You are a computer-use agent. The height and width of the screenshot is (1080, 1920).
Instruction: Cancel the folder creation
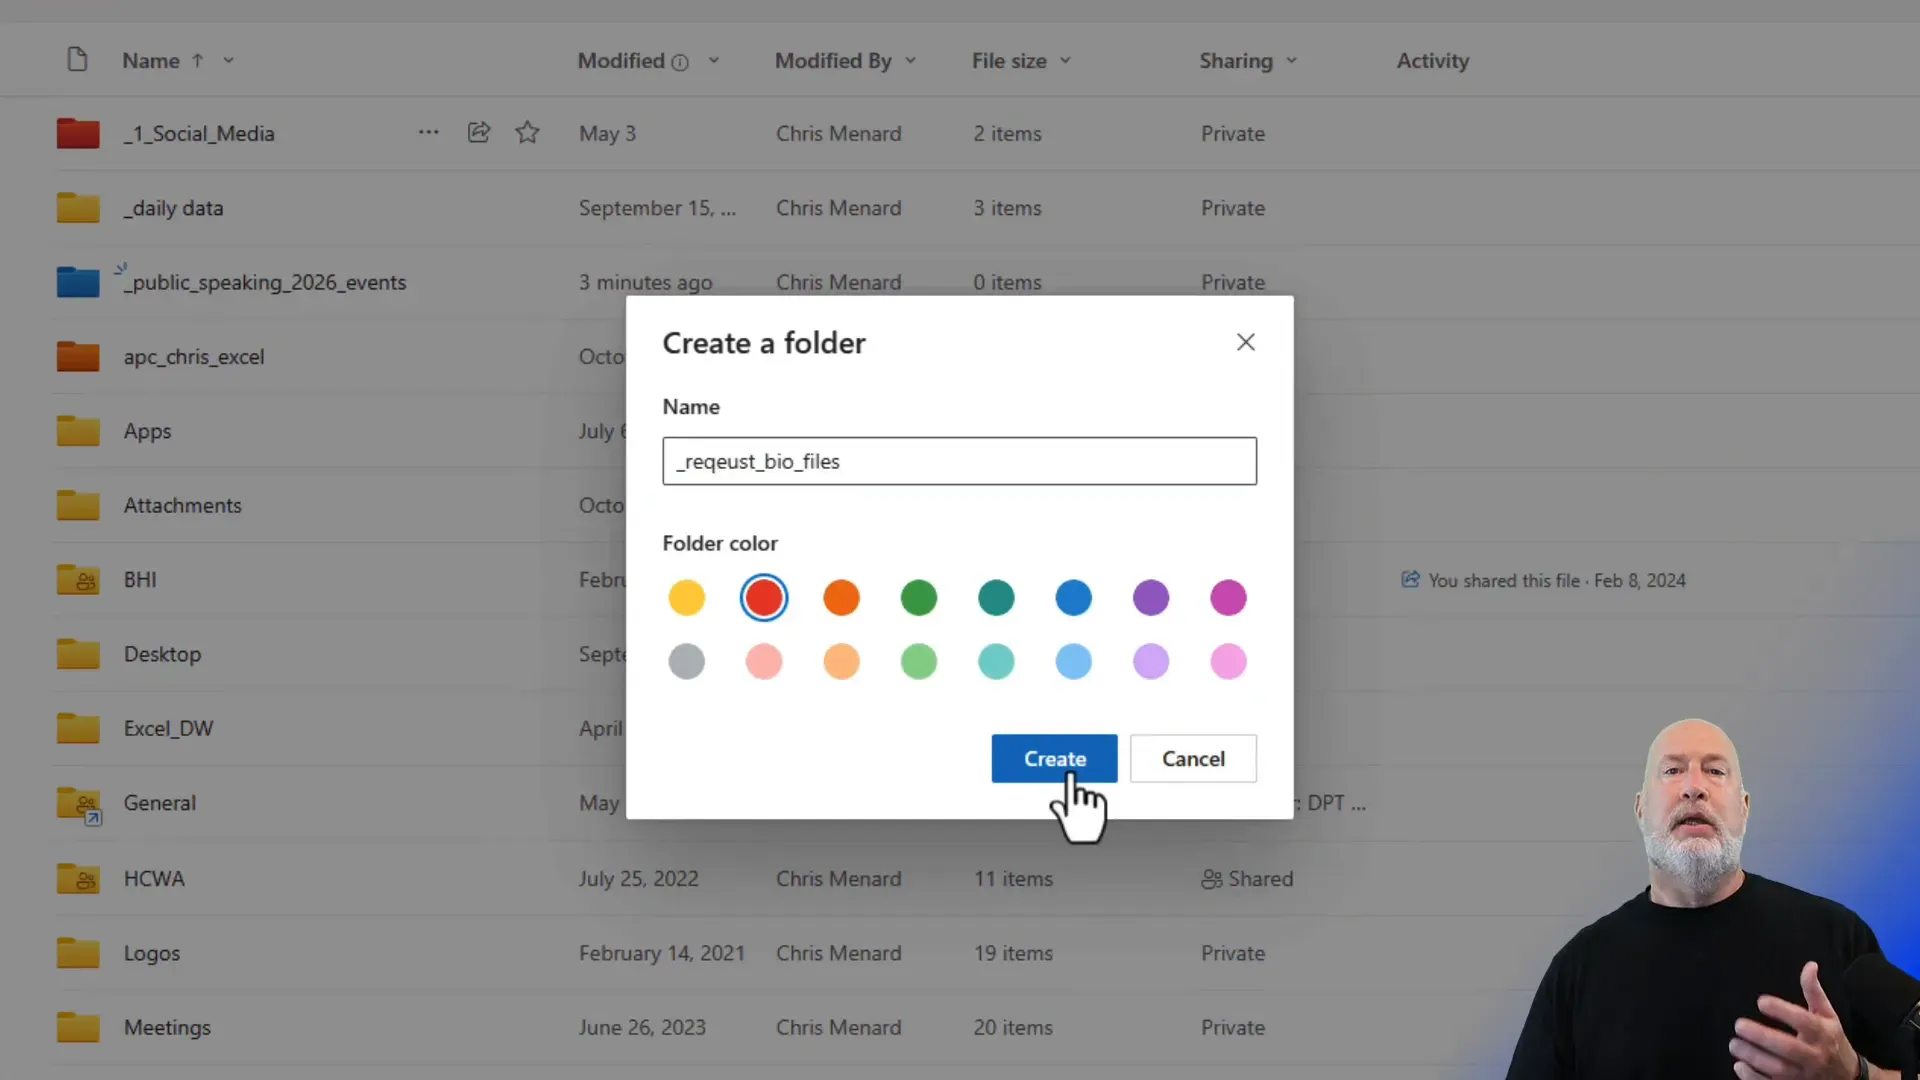coord(1193,759)
